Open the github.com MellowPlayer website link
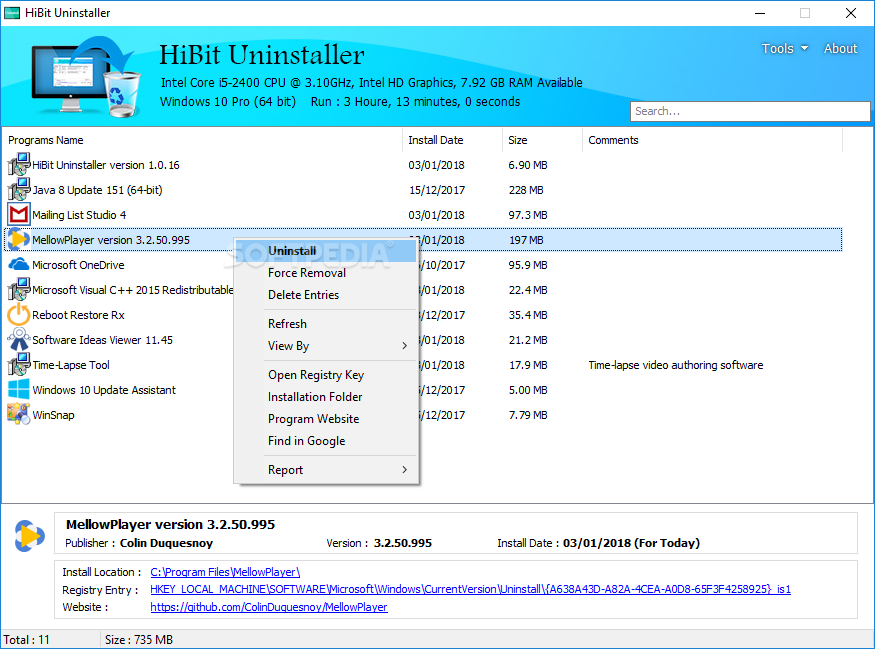This screenshot has height=649, width=875. (x=268, y=607)
